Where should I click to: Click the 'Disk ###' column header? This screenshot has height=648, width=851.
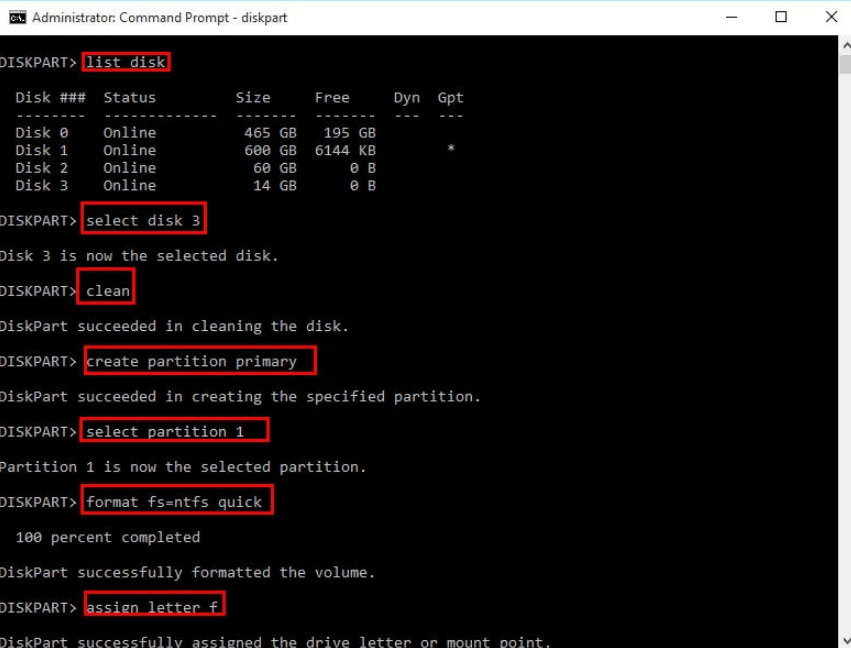click(50, 98)
